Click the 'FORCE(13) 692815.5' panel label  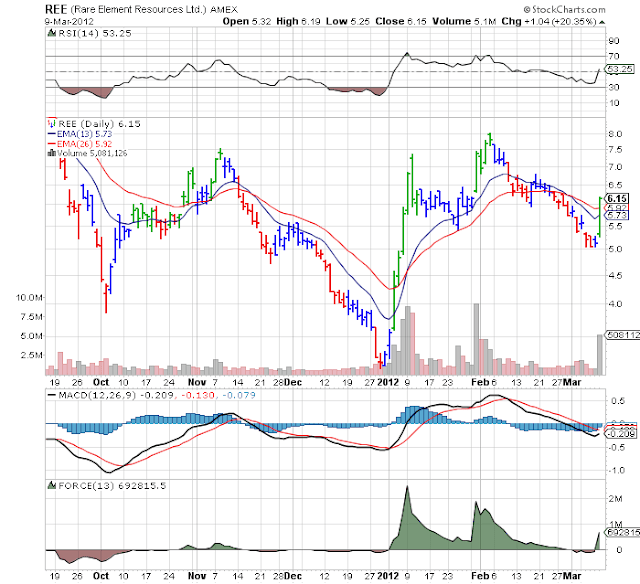pyautogui.click(x=112, y=486)
